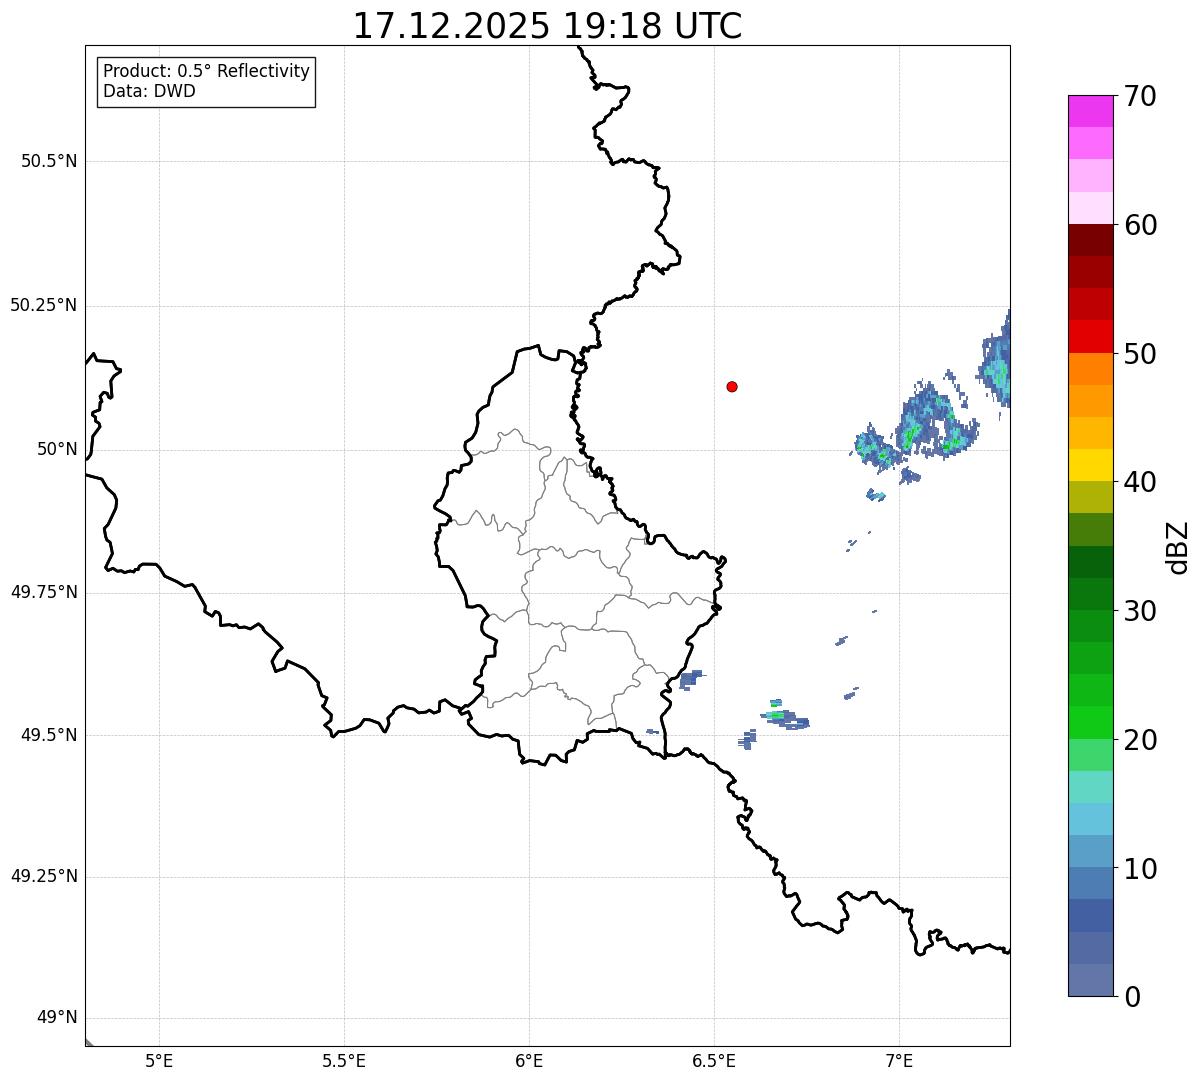Click the 7°E longitude label
The image size is (1202, 1081).
[x=899, y=1061]
